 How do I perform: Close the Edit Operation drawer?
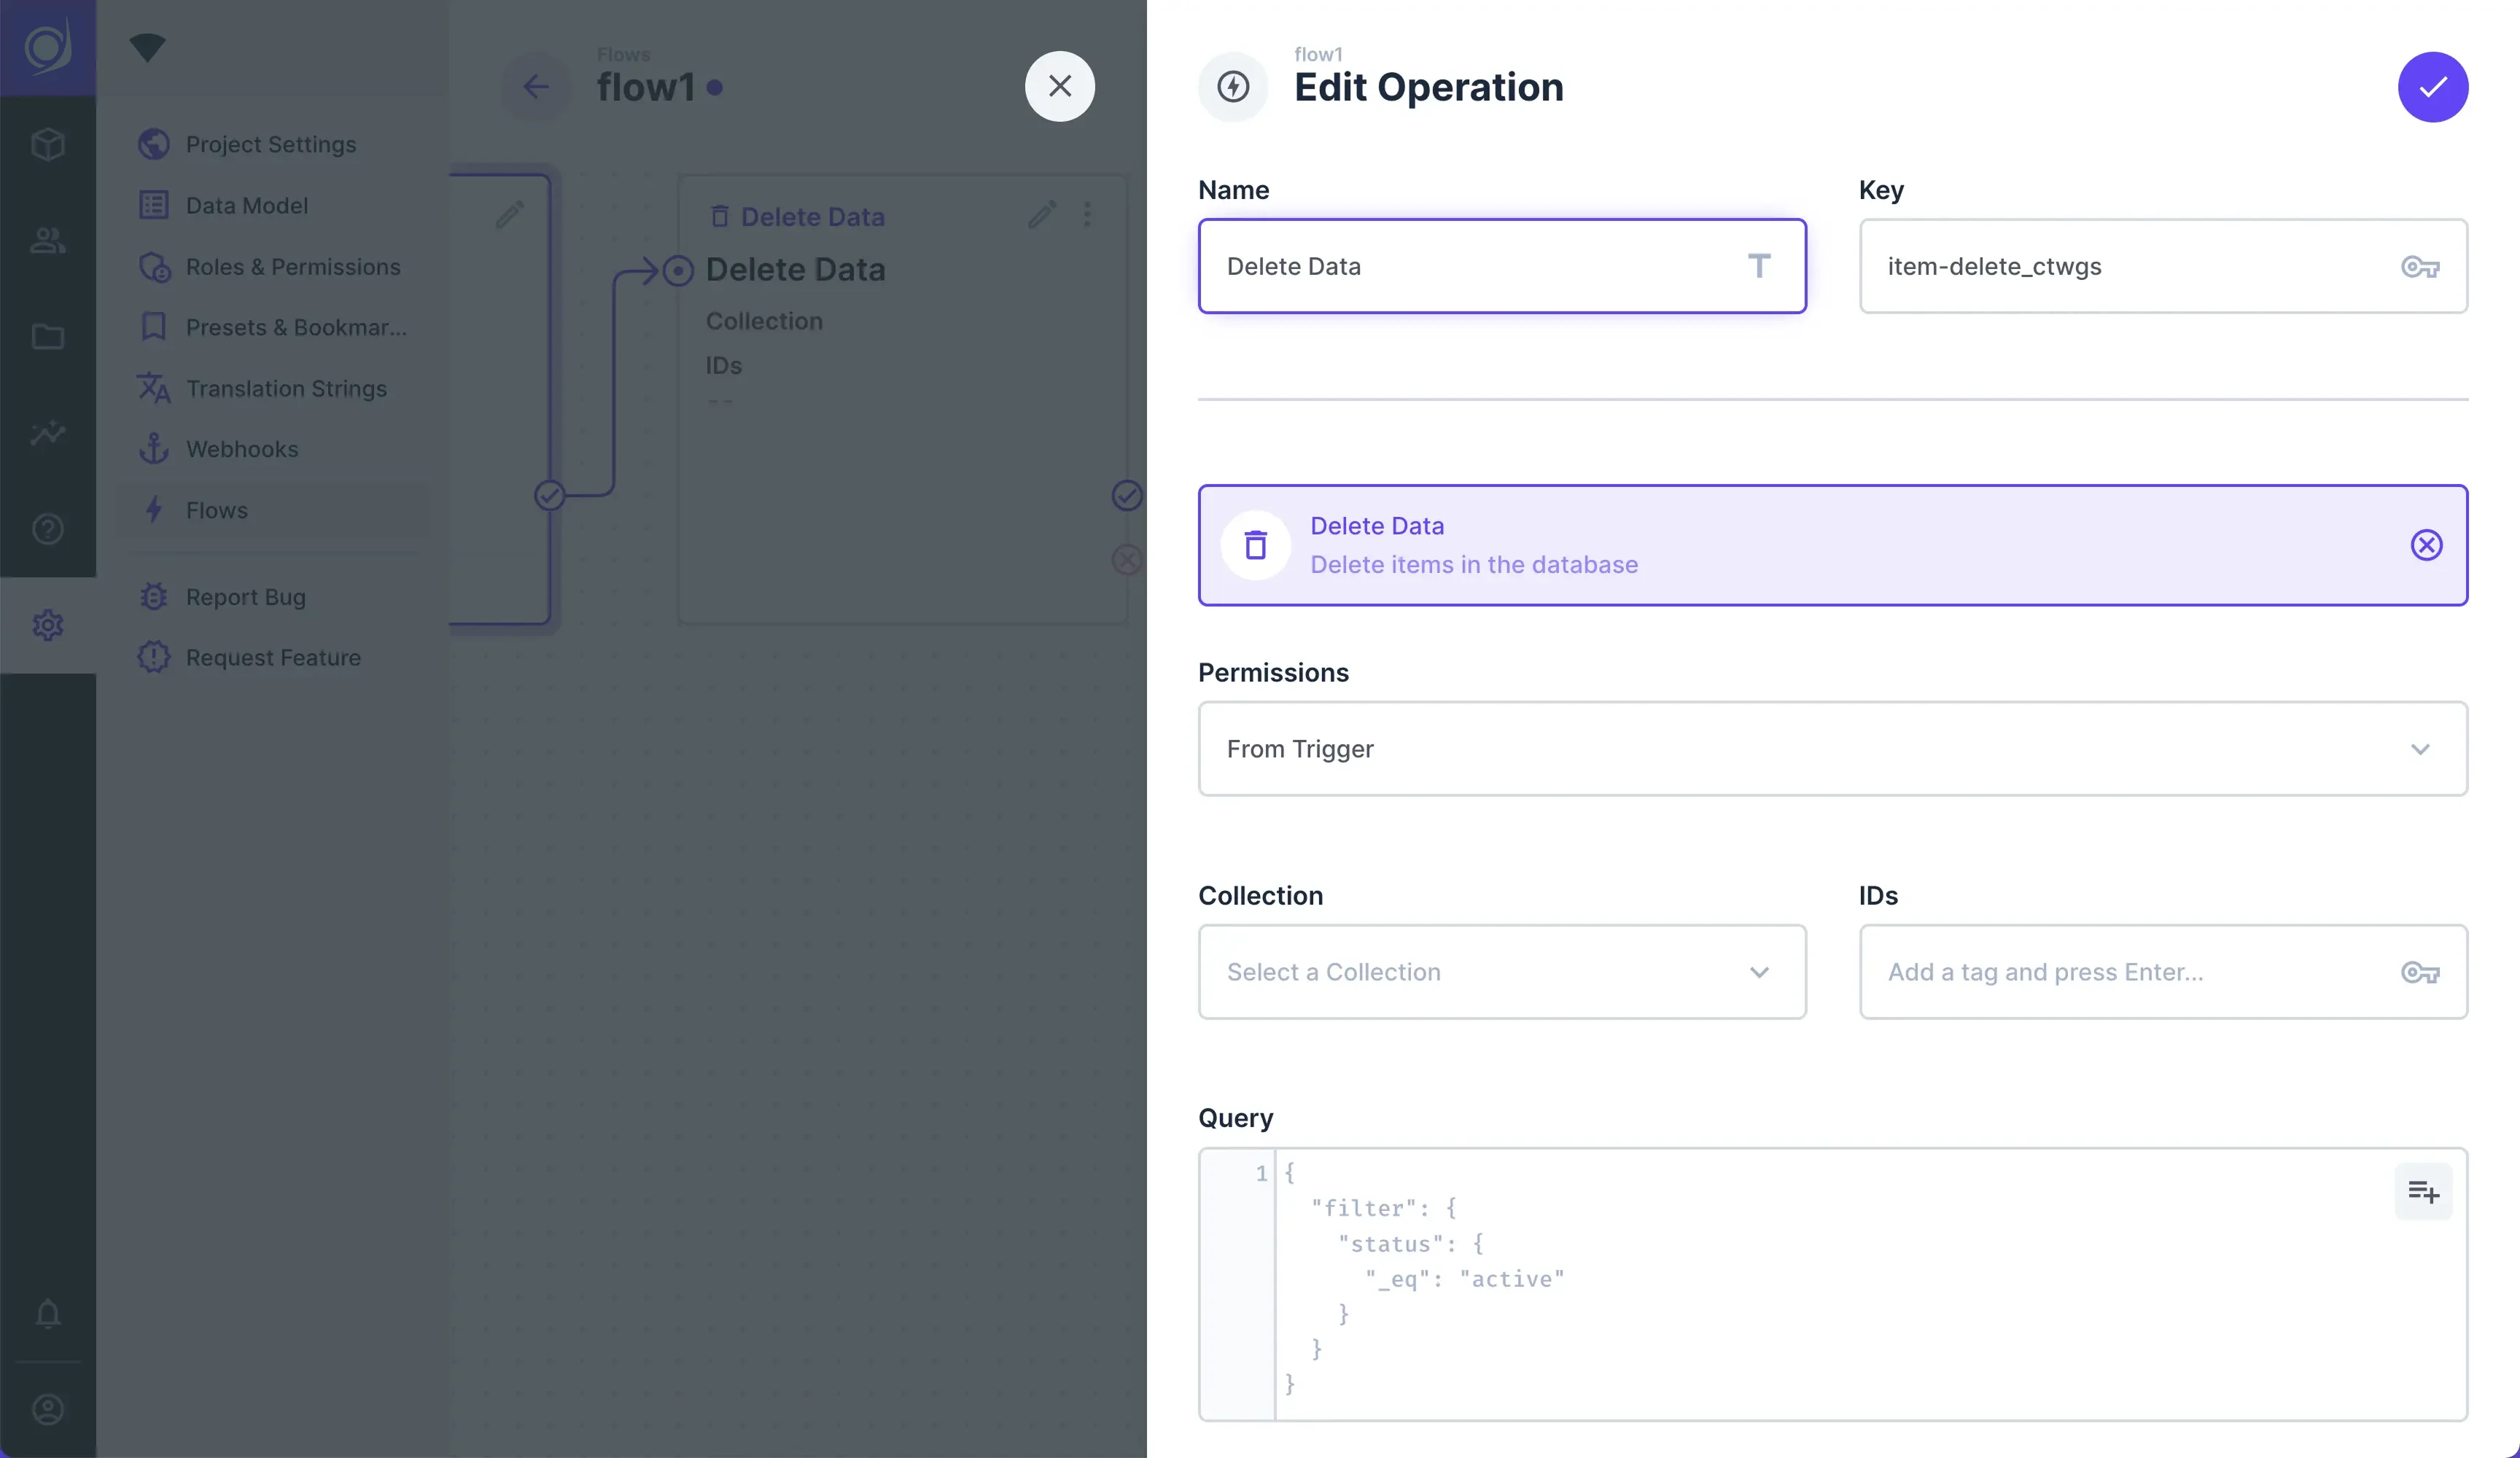[x=1059, y=87]
